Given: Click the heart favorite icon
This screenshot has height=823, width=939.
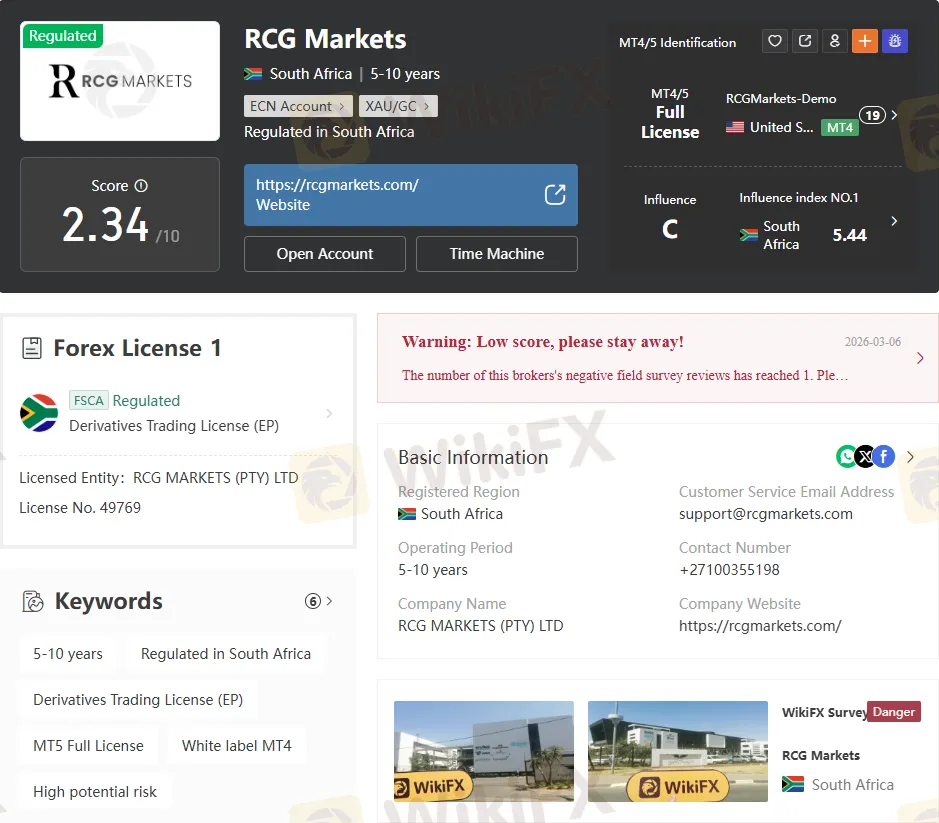Looking at the screenshot, I should [775, 41].
